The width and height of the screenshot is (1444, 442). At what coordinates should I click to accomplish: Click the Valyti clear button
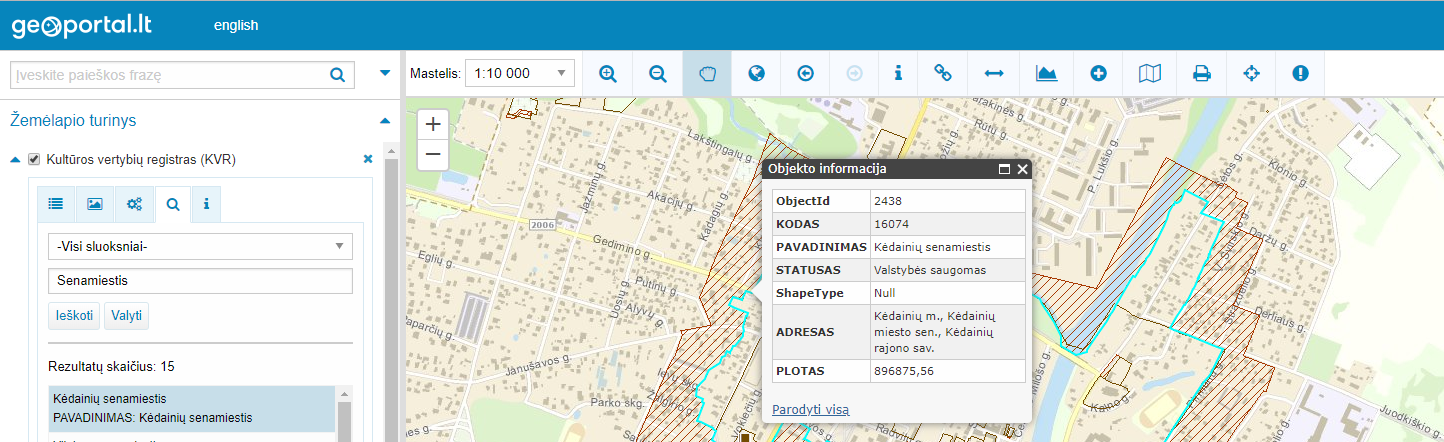pos(127,317)
